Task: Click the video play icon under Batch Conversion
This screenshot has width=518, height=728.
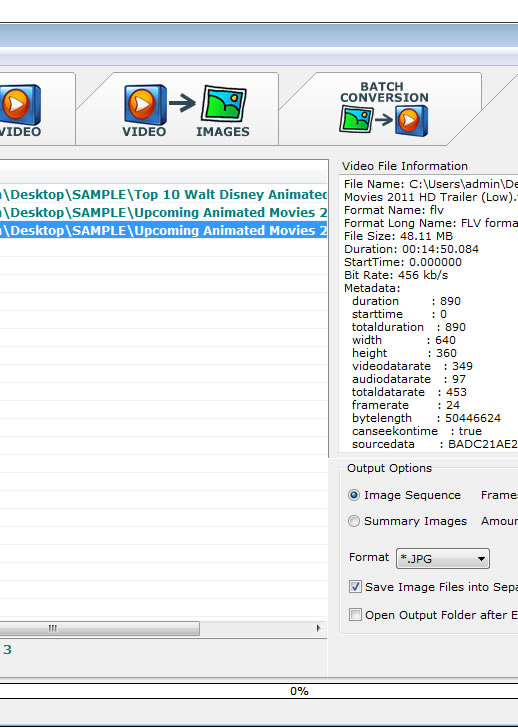Action: pos(411,121)
